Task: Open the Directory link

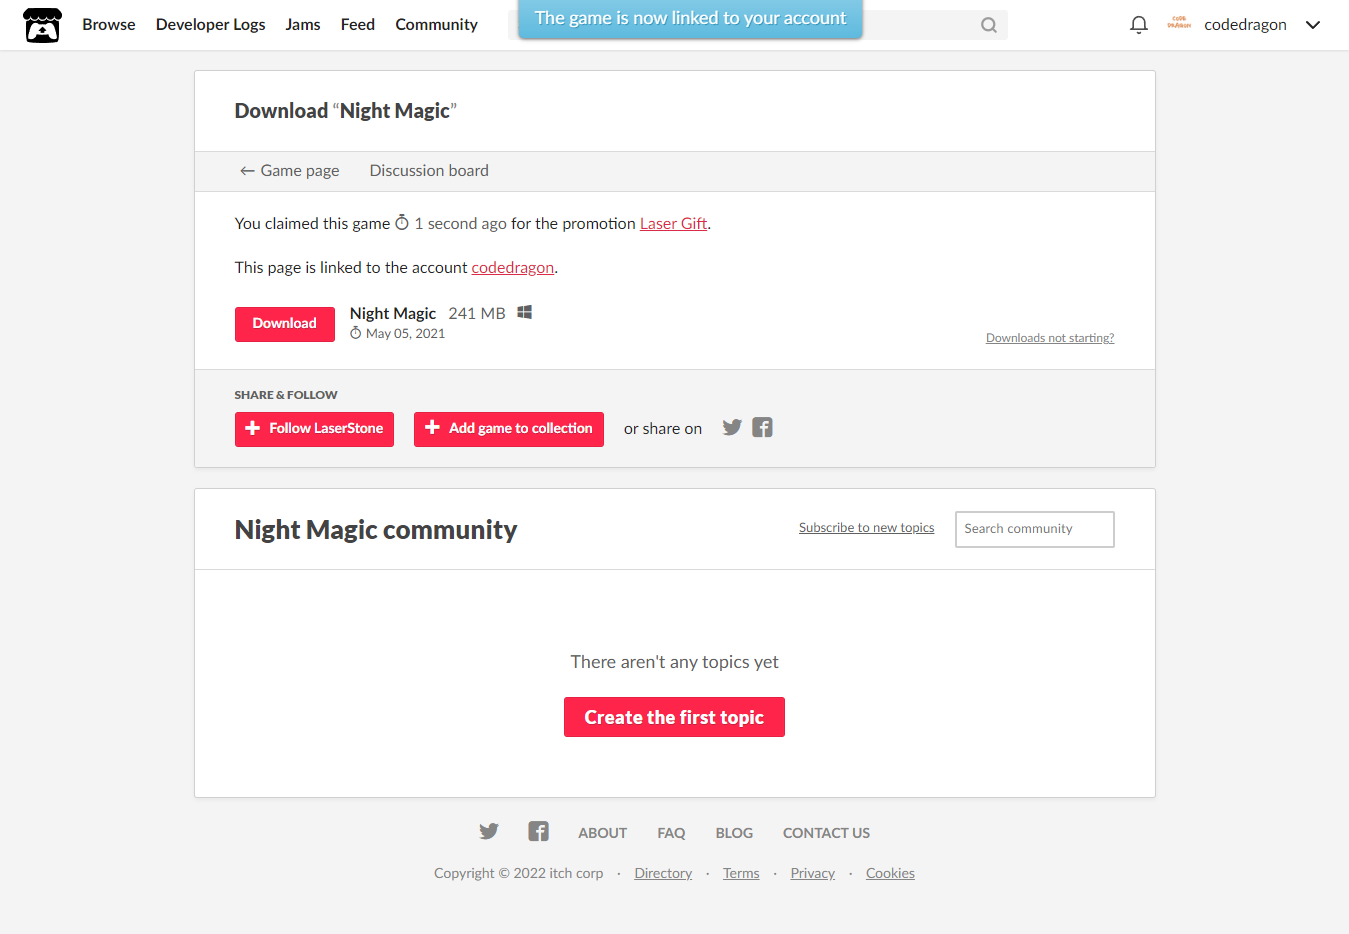Action: tap(663, 873)
